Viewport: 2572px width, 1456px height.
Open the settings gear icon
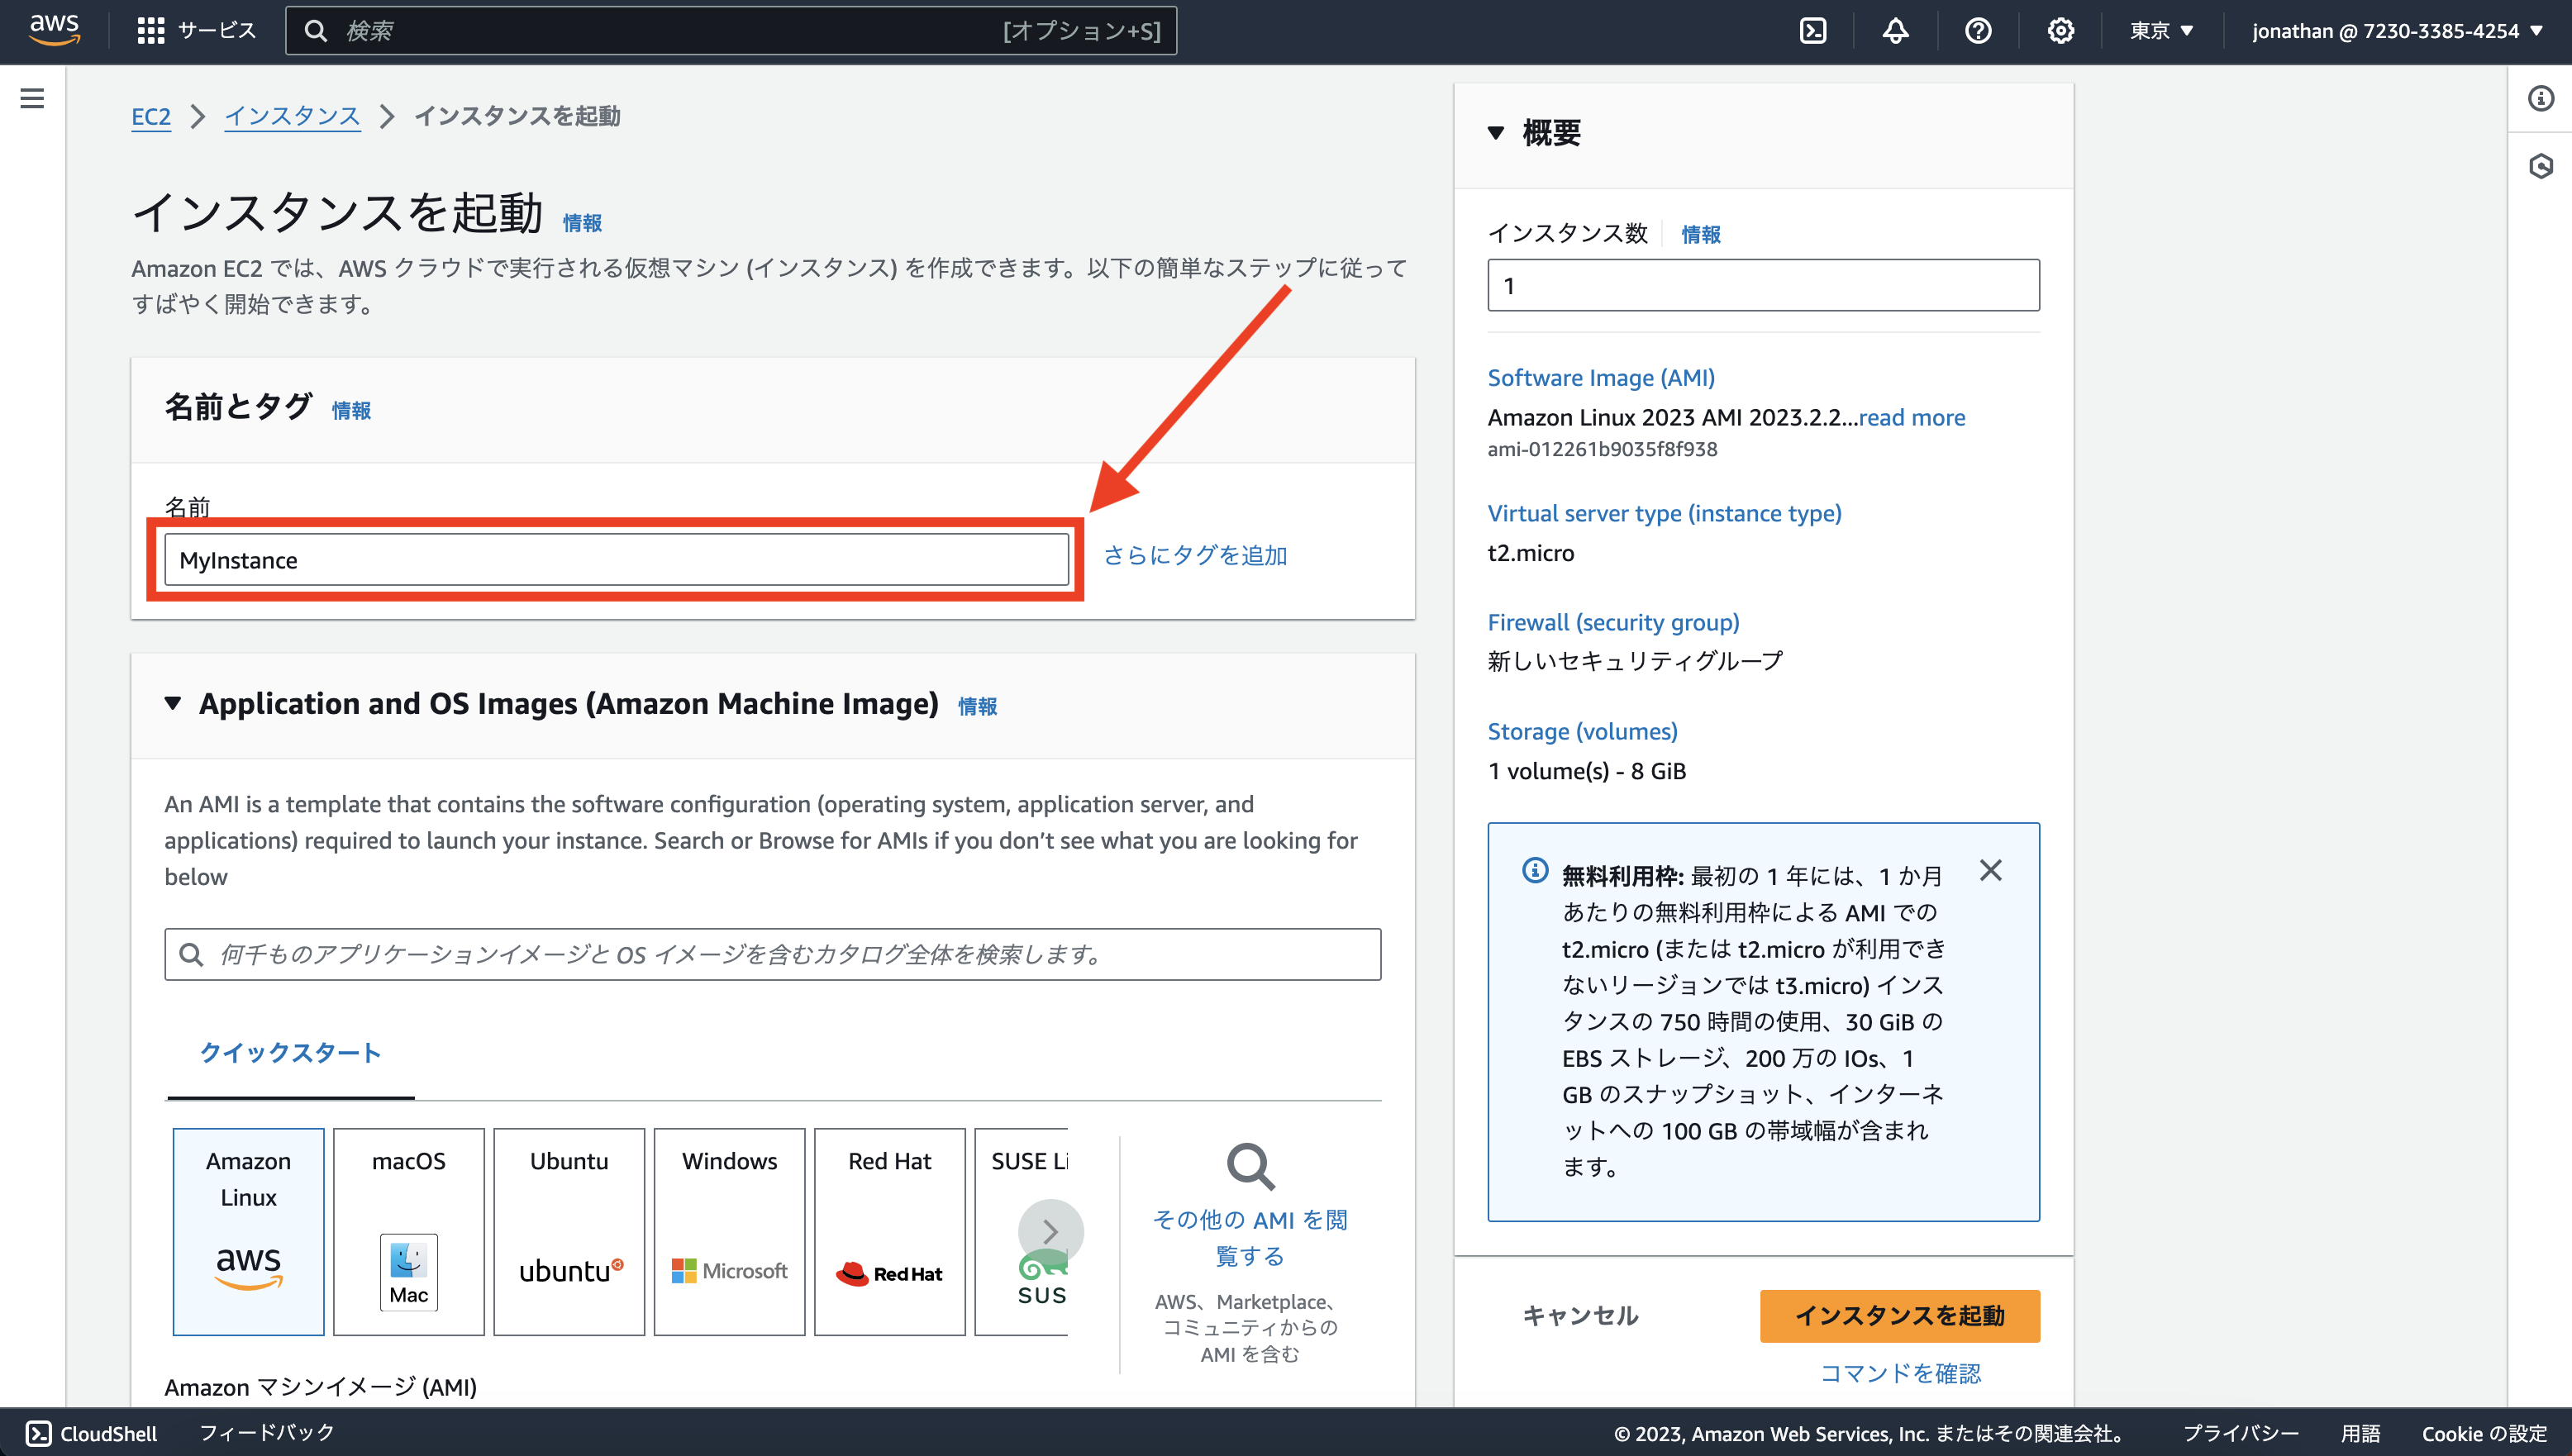pos(2060,30)
